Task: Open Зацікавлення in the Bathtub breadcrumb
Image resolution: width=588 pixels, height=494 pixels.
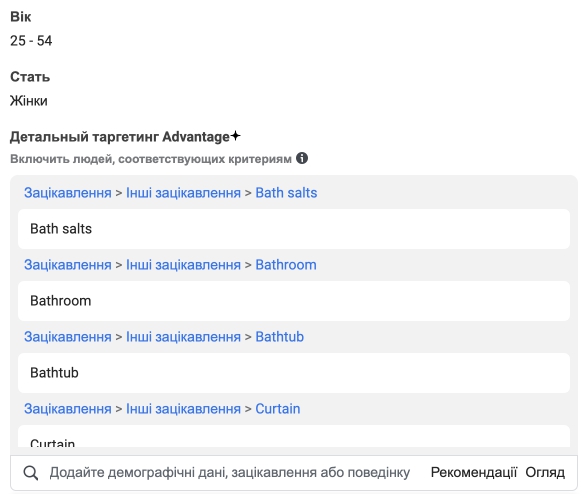Action: (x=68, y=337)
